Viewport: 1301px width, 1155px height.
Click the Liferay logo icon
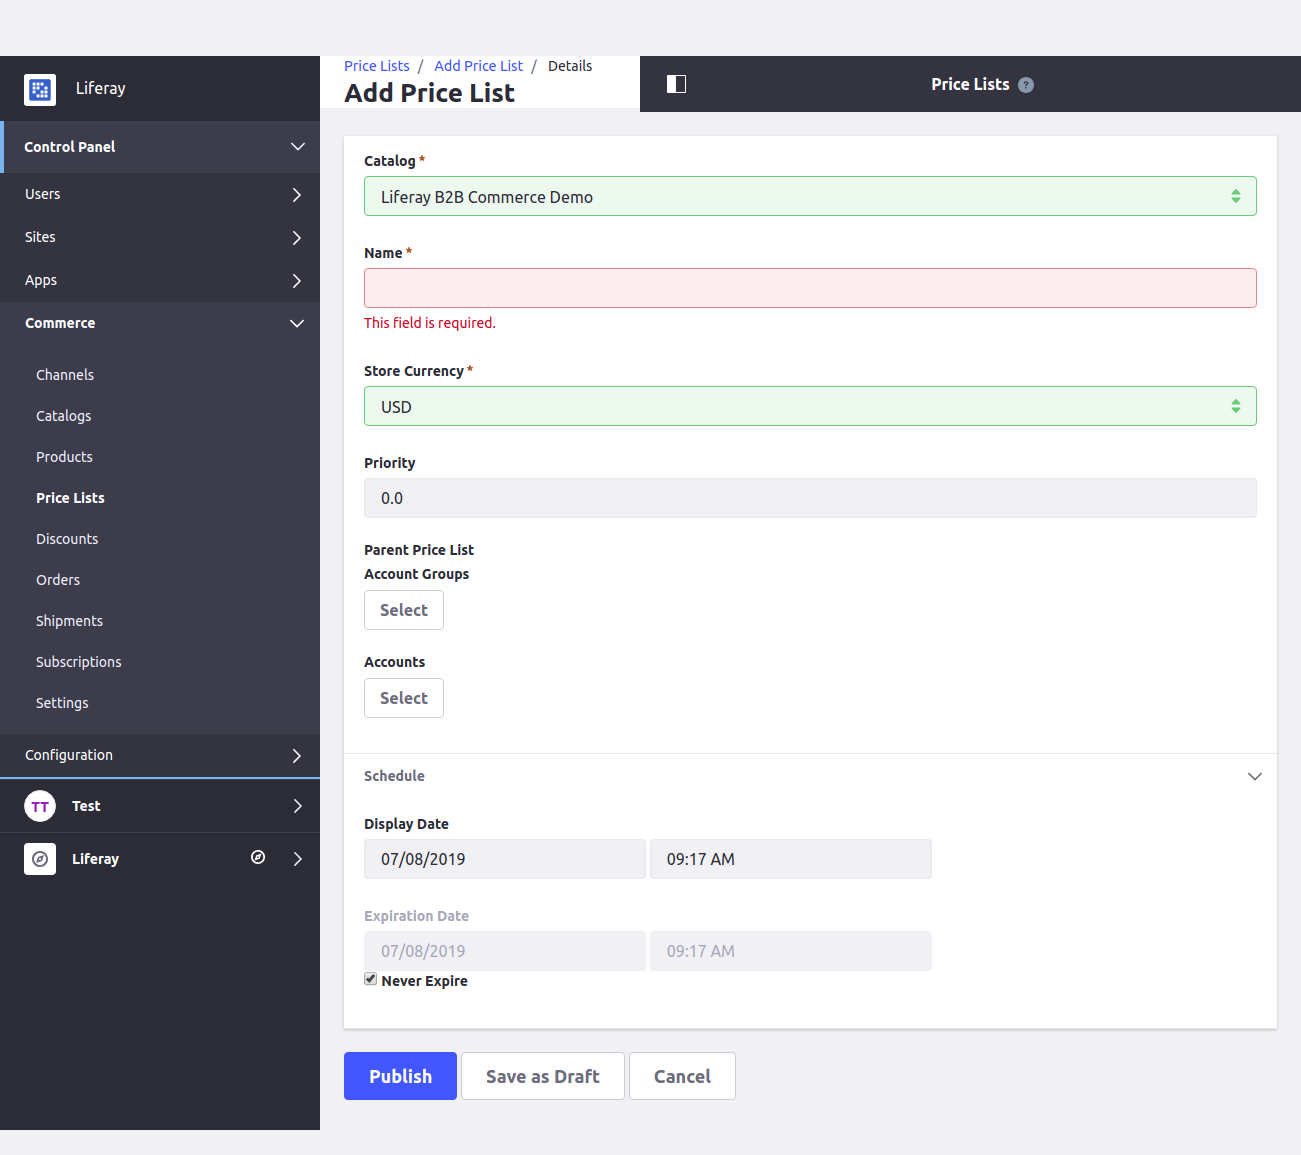(40, 89)
